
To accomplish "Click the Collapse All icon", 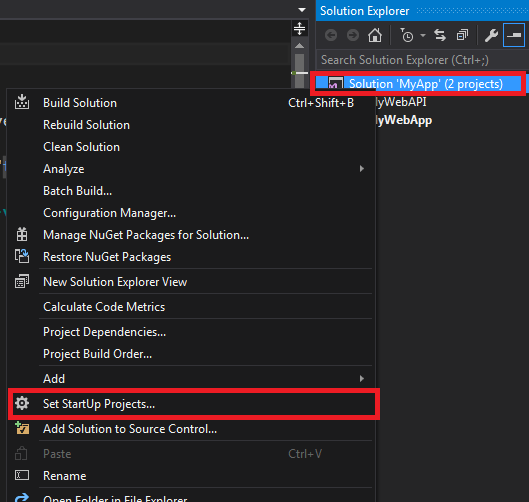I will 462,35.
